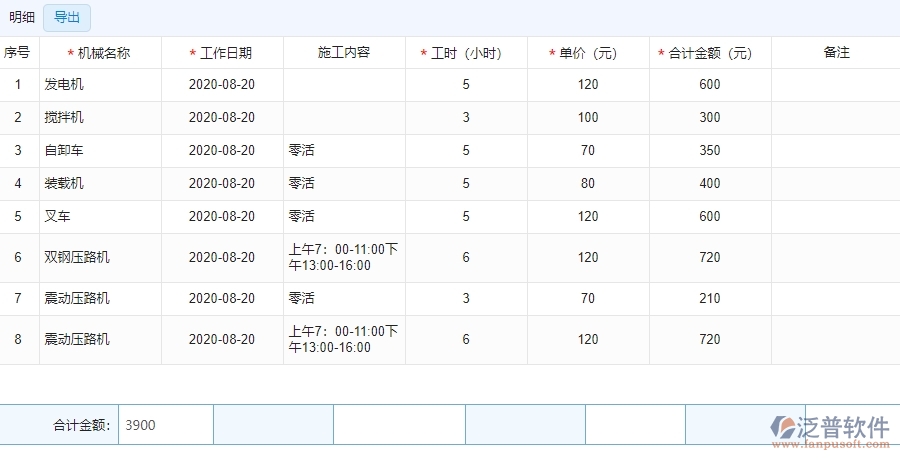Click the 导出 export button
Image resolution: width=900 pixels, height=460 pixels.
click(67, 17)
